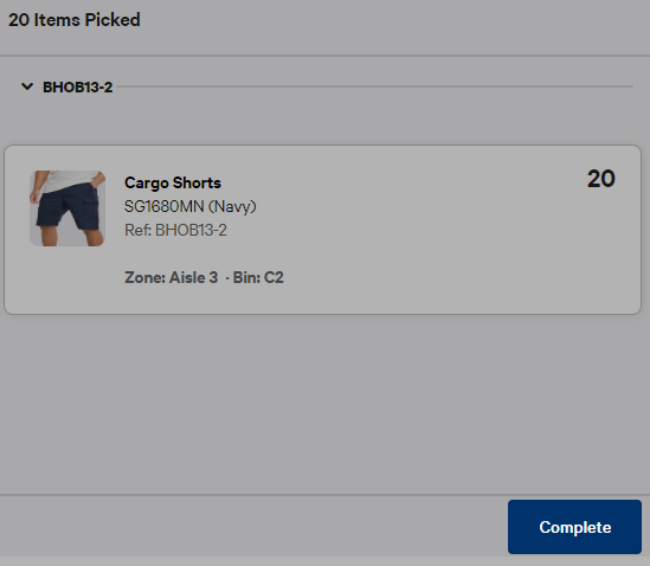This screenshot has width=650, height=566.
Task: Select the BHOB13-2 group header label
Action: tap(77, 87)
